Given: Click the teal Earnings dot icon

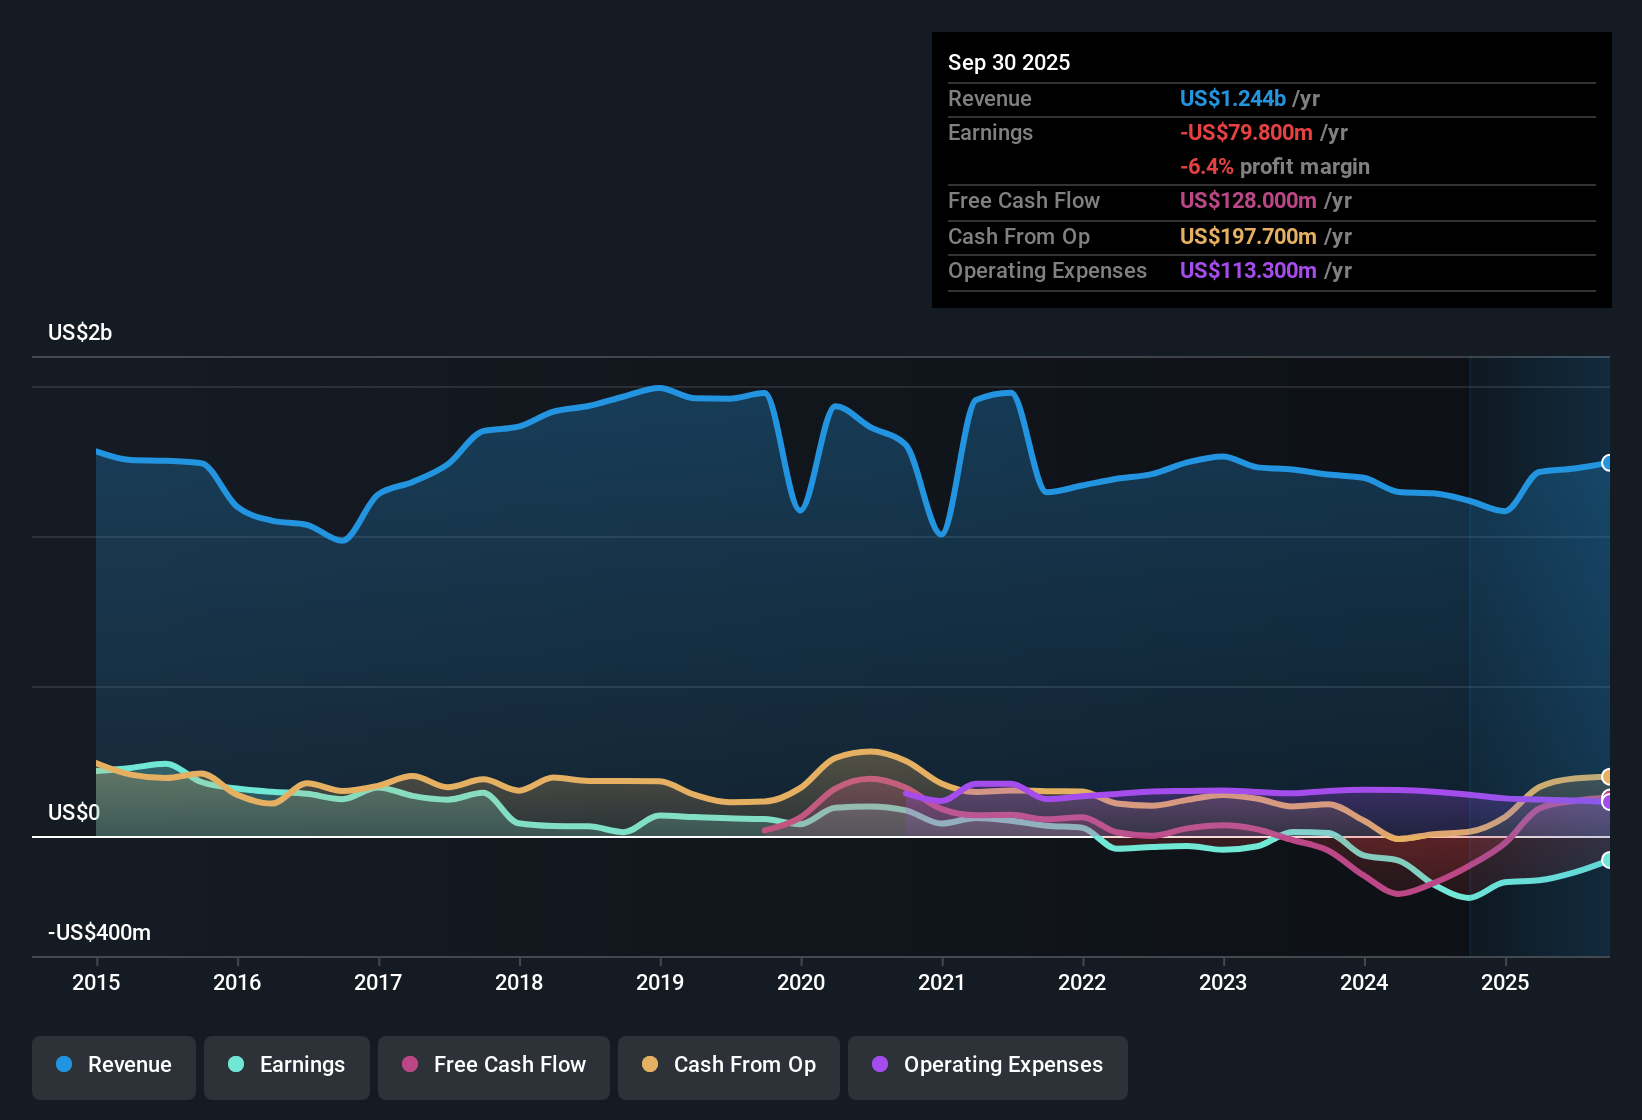Looking at the screenshot, I should point(236,1065).
